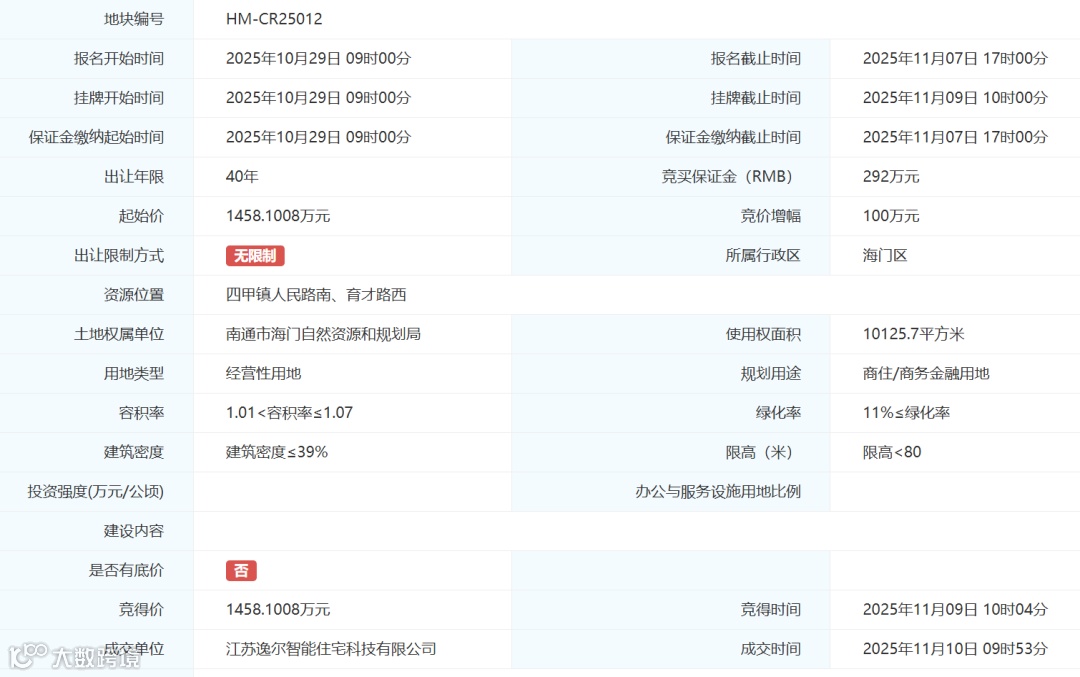Select the 竞价增幅 value 100万元

(891, 216)
